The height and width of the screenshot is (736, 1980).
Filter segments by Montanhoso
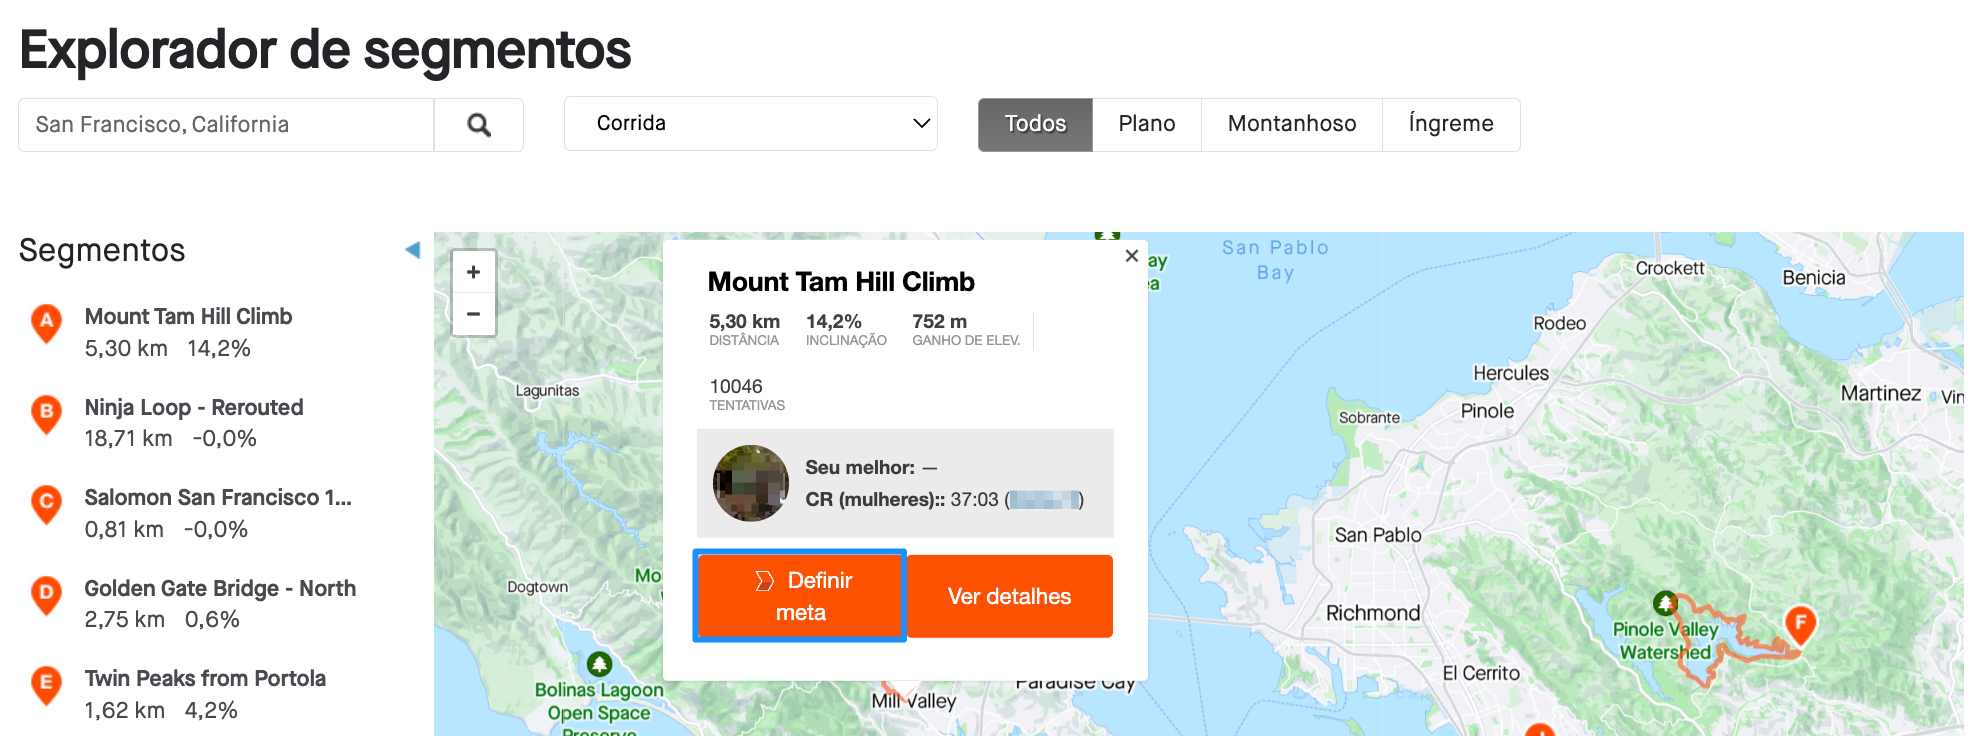tap(1292, 124)
